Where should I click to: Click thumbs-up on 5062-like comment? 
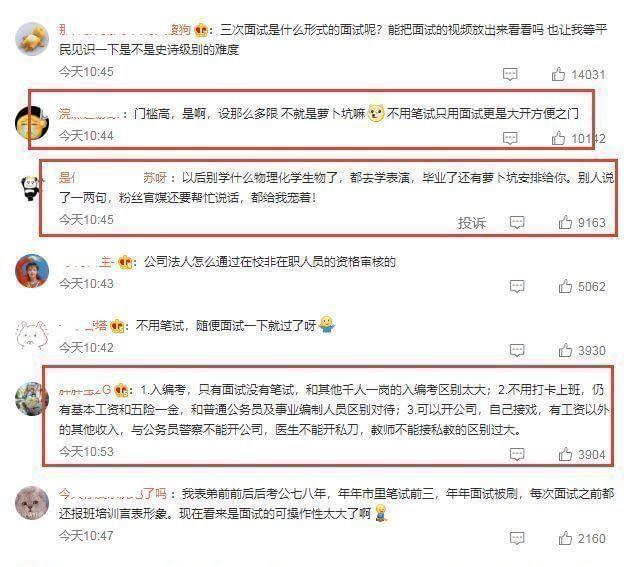[565, 286]
